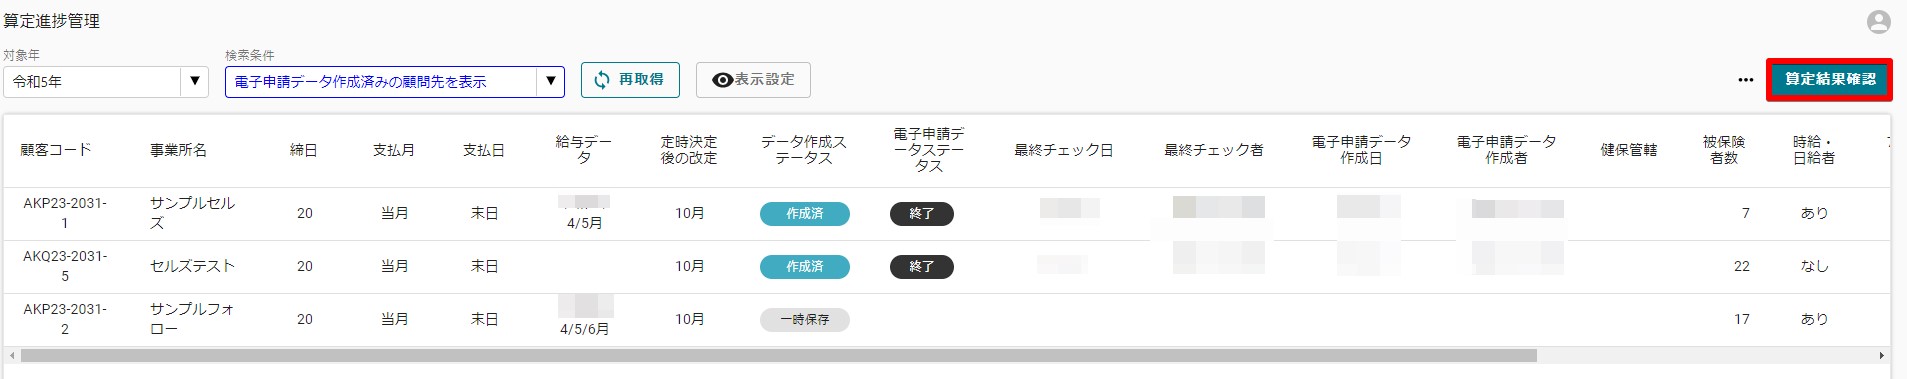Click 一時保存 status badge for サンプルフォロー

coord(805,319)
